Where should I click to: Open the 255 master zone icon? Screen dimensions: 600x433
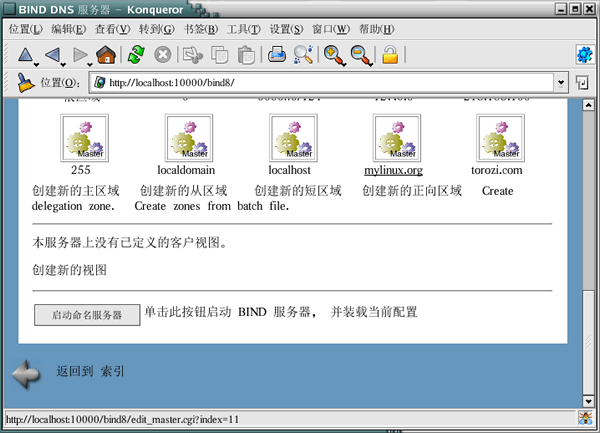tap(84, 138)
